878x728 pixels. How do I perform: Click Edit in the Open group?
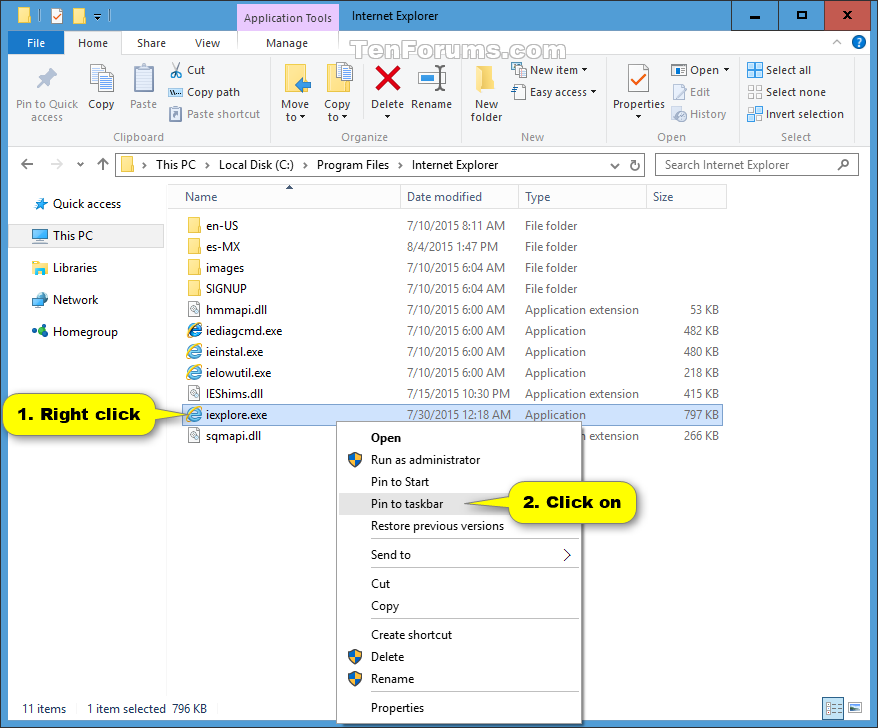coord(692,92)
